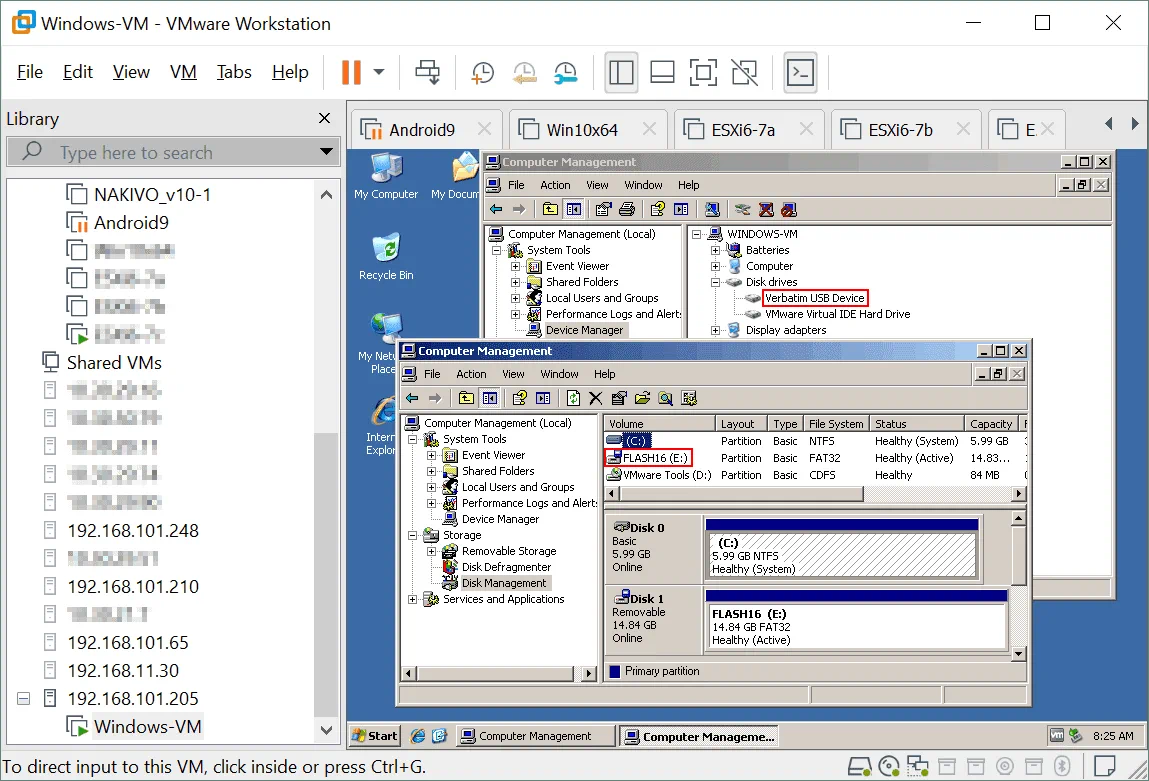Expand Display adapters in Device Manager

[716, 330]
